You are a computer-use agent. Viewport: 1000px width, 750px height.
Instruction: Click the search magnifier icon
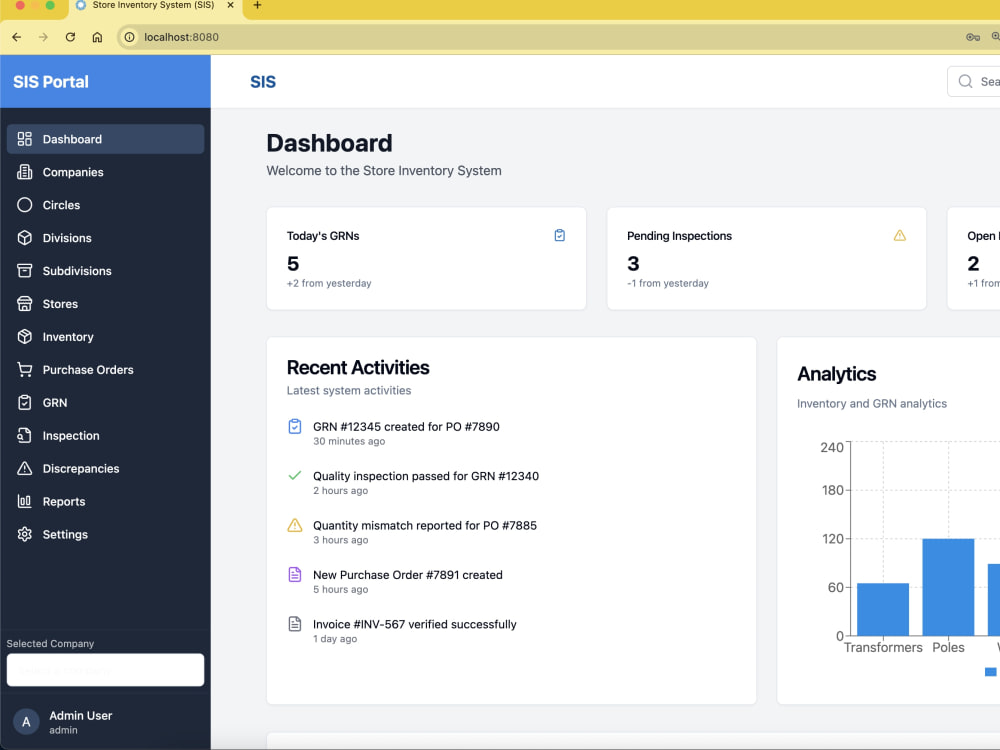tap(966, 82)
